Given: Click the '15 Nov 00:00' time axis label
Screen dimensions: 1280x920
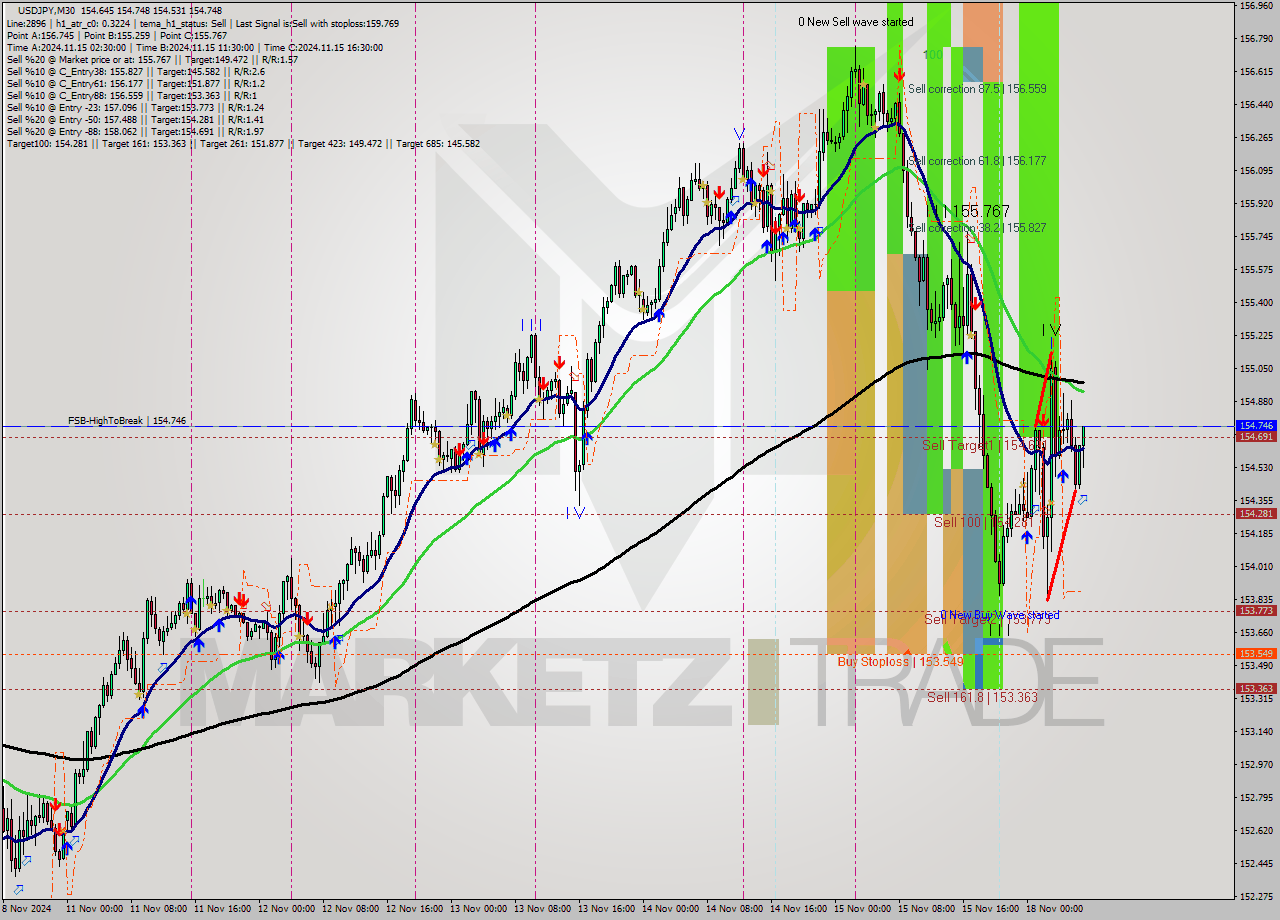Looking at the screenshot, I should [861, 909].
